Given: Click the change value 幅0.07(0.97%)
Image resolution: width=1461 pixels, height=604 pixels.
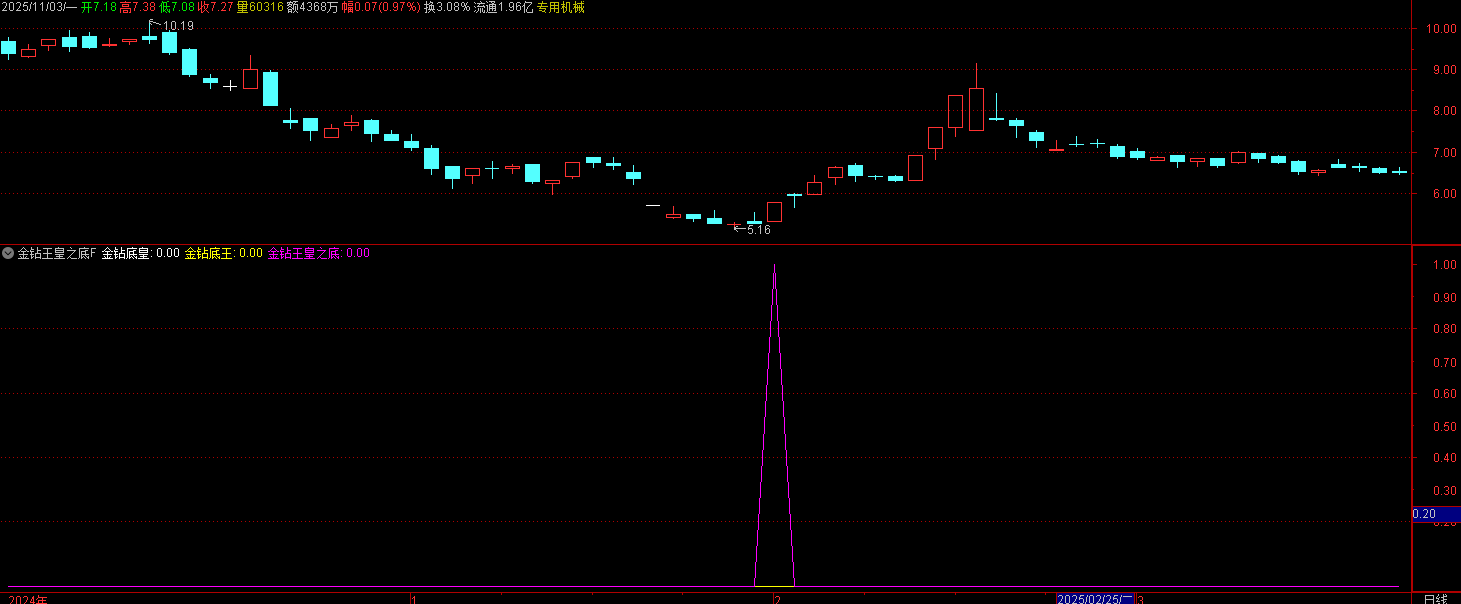Looking at the screenshot, I should click(x=380, y=7).
